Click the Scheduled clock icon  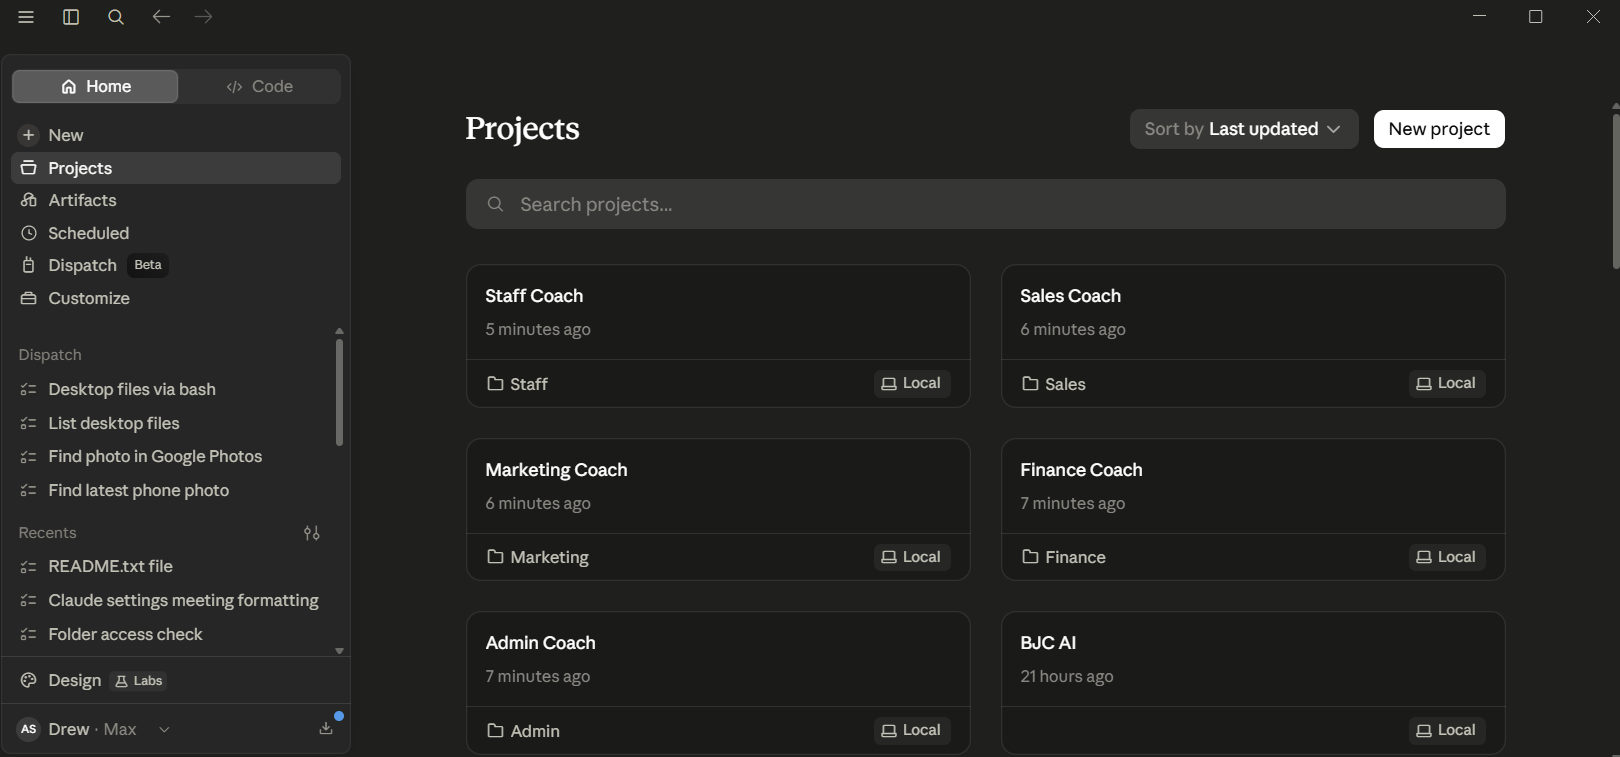[x=29, y=233]
